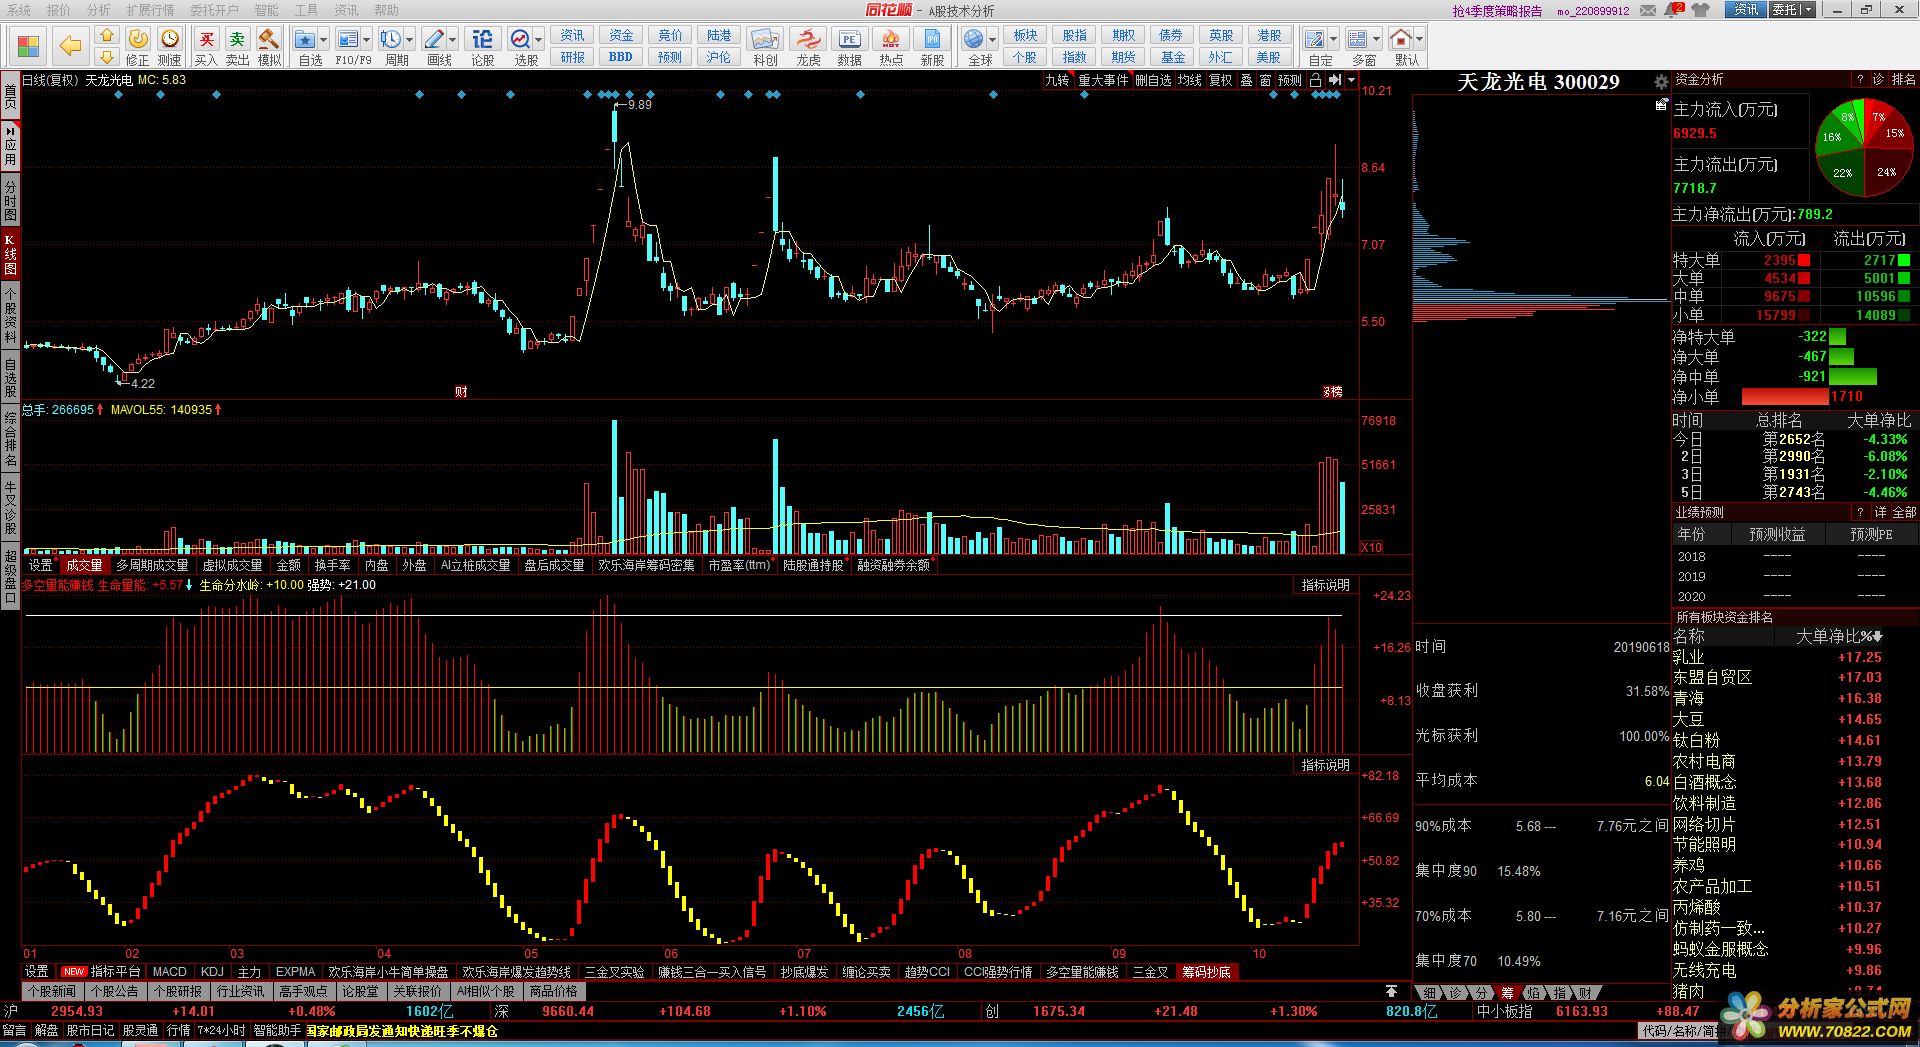Switch to the KDJ indicator tab
Image resolution: width=1920 pixels, height=1047 pixels.
point(212,971)
